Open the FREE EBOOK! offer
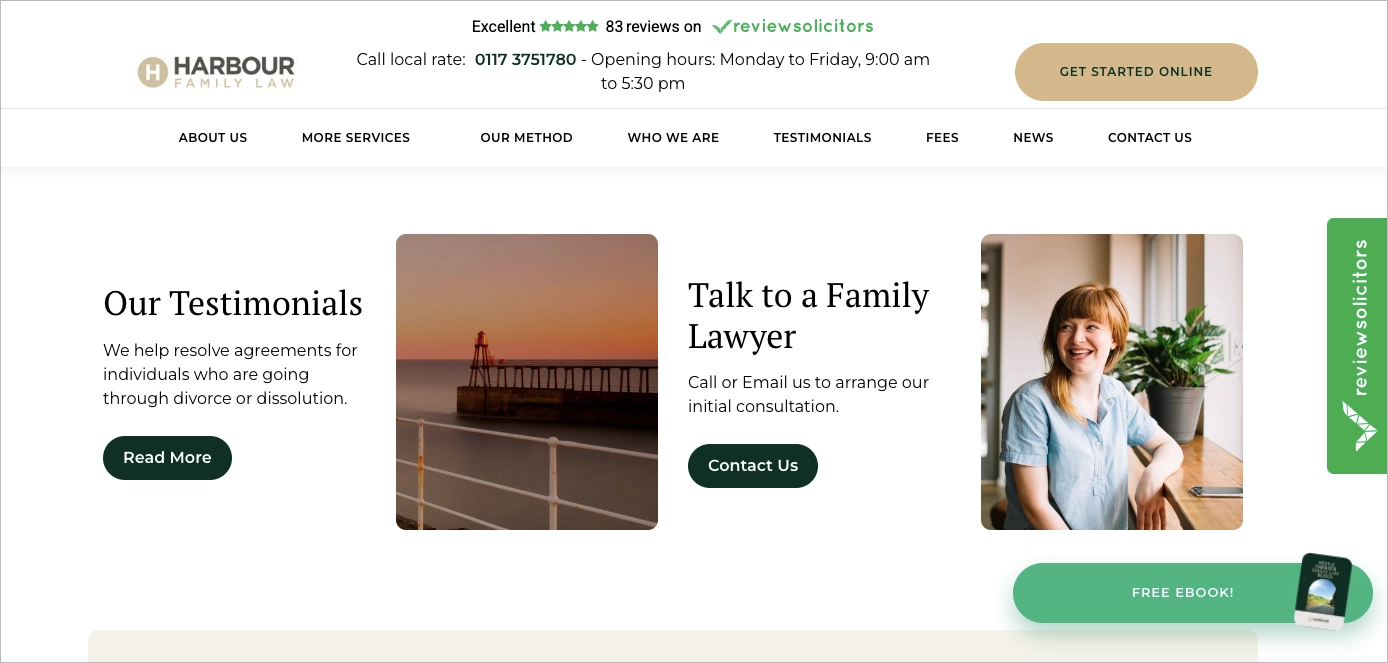The width and height of the screenshot is (1388, 663). (1182, 592)
